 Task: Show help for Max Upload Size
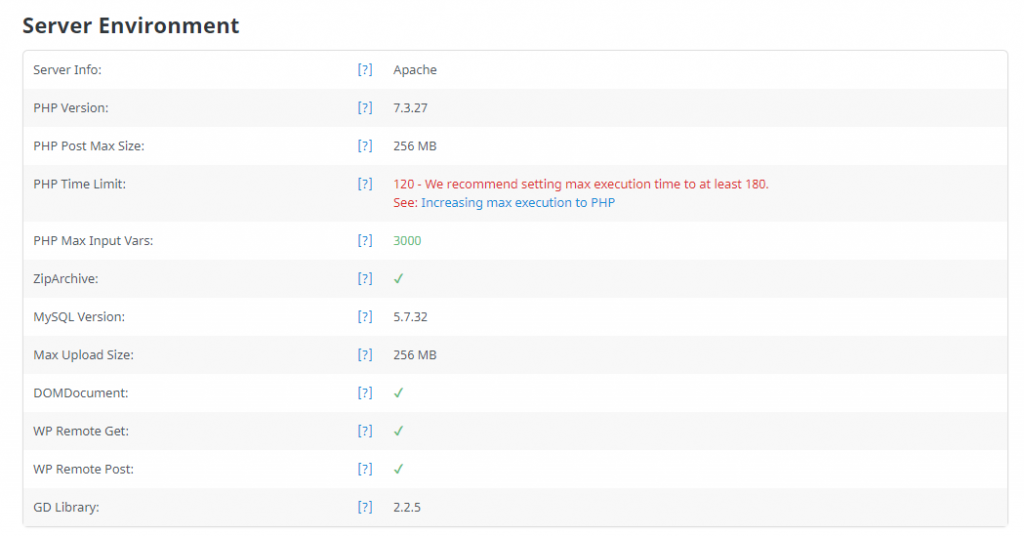click(365, 355)
